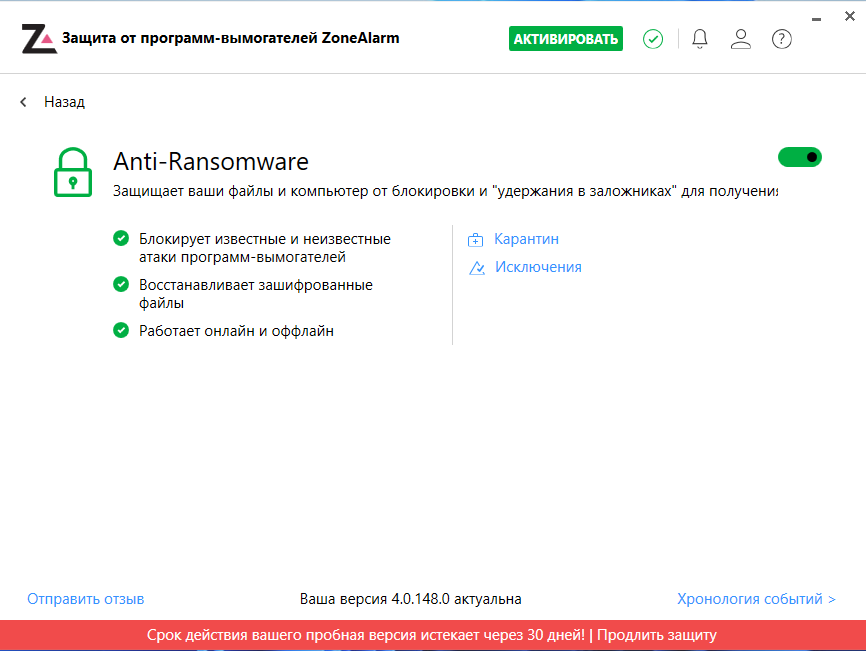Click the trial expiry message Срок действия
This screenshot has height=651, width=866.
366,635
